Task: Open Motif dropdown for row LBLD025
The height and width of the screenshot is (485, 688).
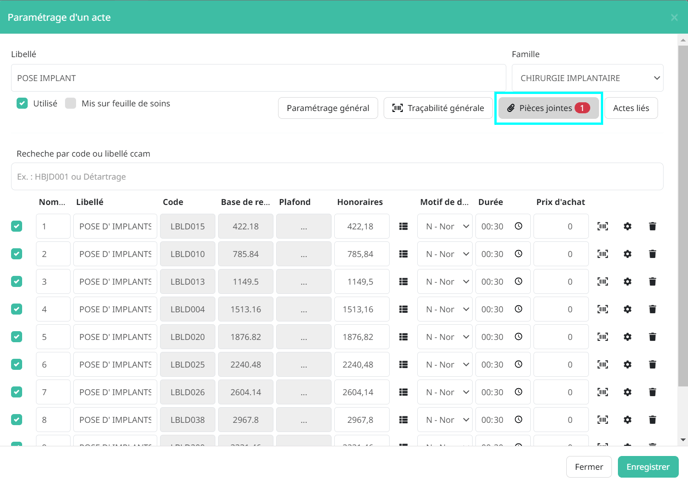Action: tap(445, 365)
